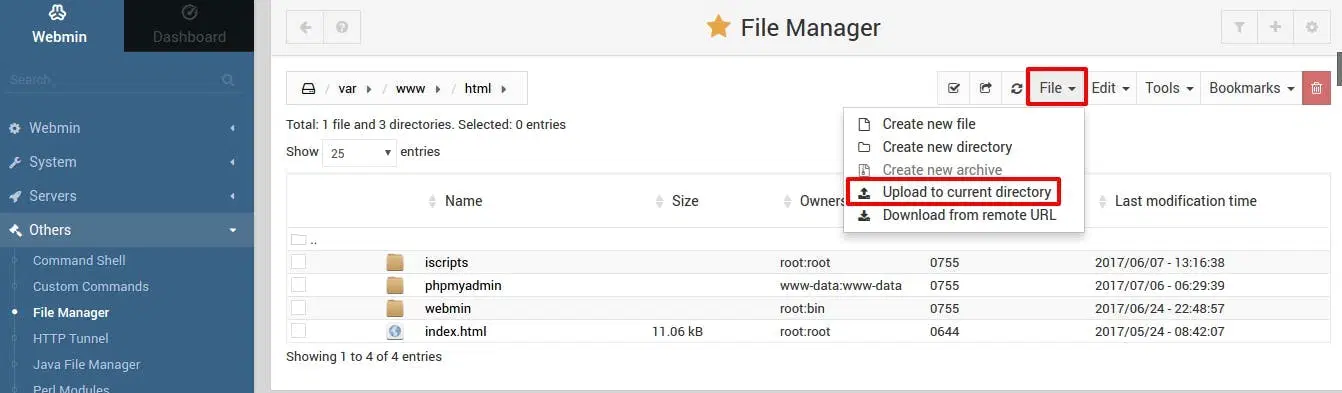Collapse the Others sidebar category
Image resolution: width=1342 pixels, height=393 pixels.
[127, 230]
